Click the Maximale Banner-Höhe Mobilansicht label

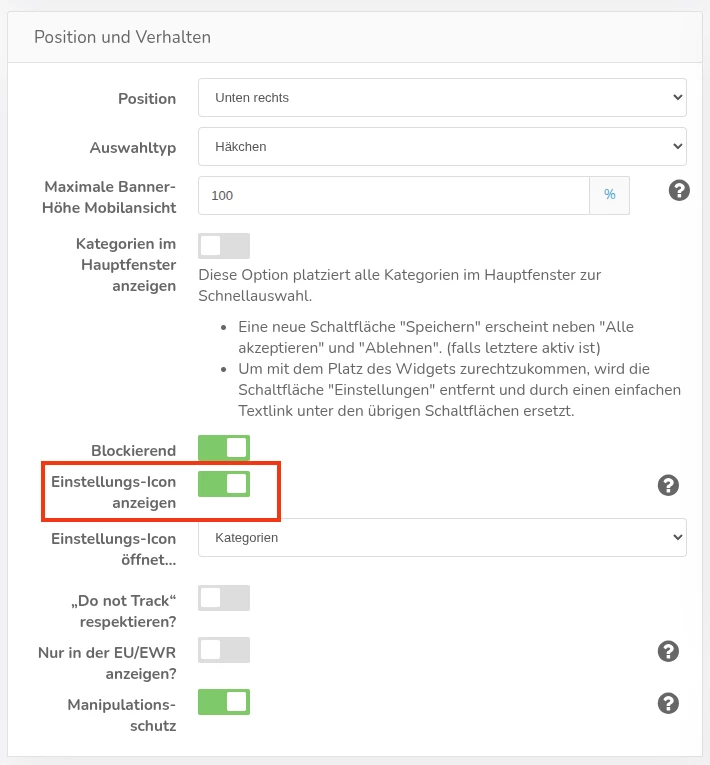(x=110, y=197)
